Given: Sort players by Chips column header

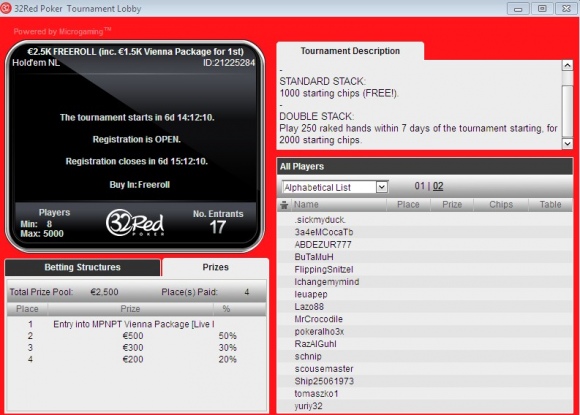Looking at the screenshot, I should click(501, 205).
